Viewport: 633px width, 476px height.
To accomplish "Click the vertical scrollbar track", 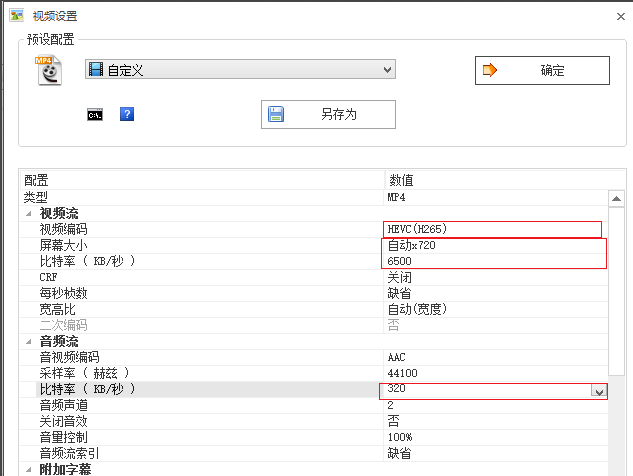I will pos(616,424).
